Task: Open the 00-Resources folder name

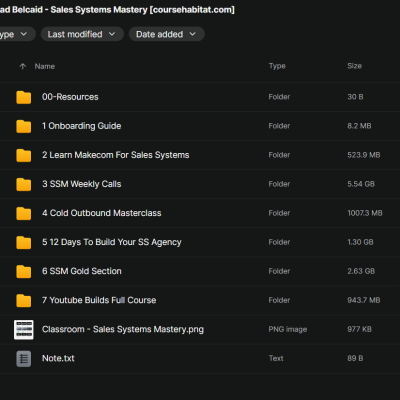Action: pos(70,97)
